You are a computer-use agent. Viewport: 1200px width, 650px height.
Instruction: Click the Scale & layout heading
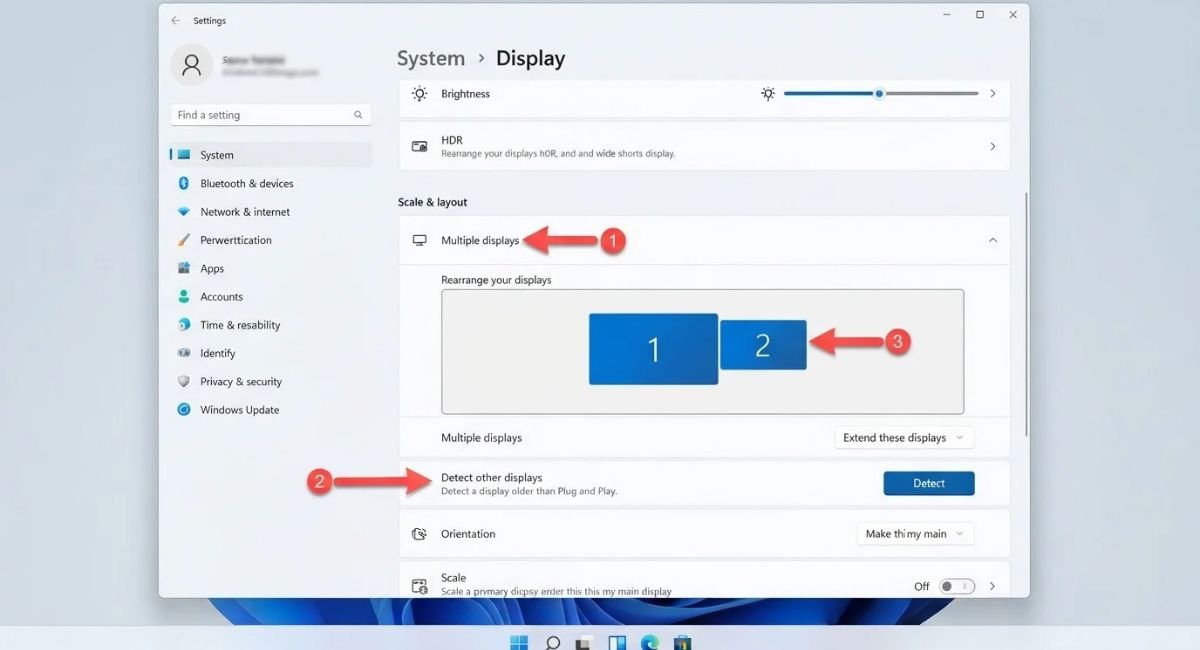point(433,202)
